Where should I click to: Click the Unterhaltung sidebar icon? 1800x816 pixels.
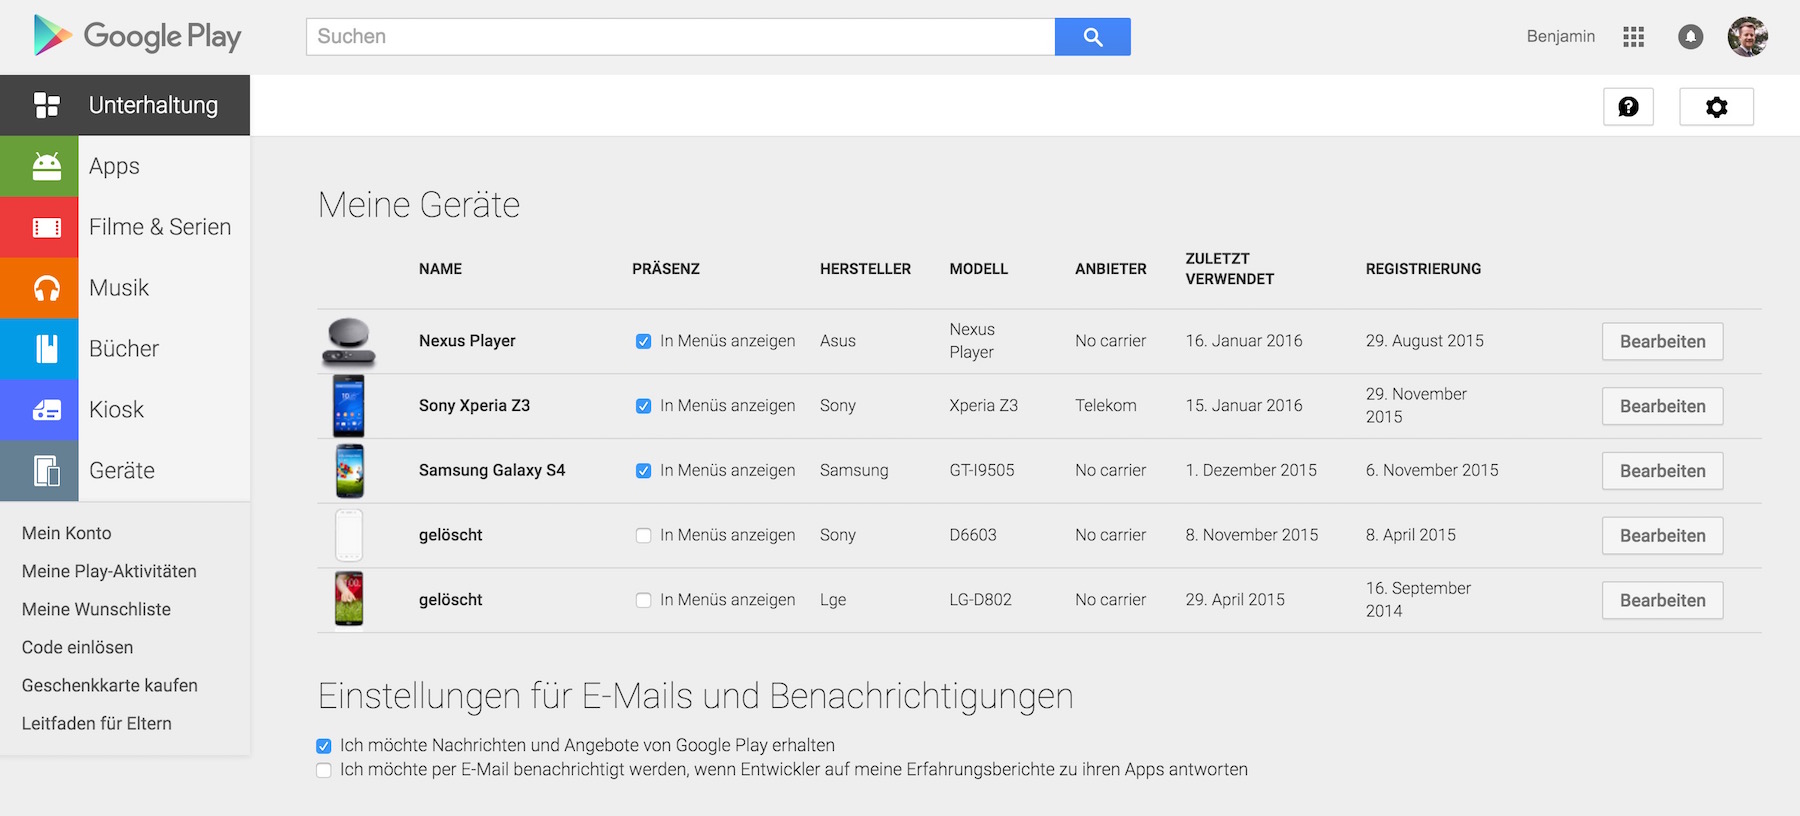coord(46,105)
